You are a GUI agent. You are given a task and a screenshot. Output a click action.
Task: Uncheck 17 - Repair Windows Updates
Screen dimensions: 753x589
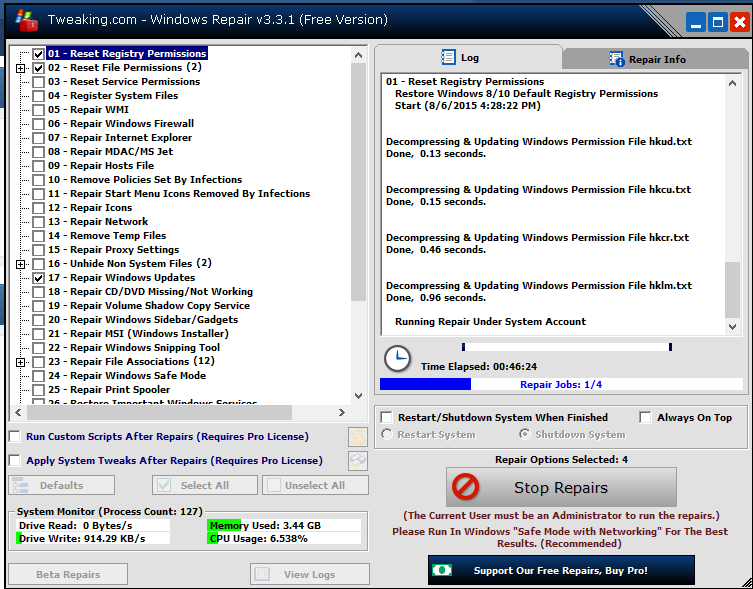coord(38,278)
